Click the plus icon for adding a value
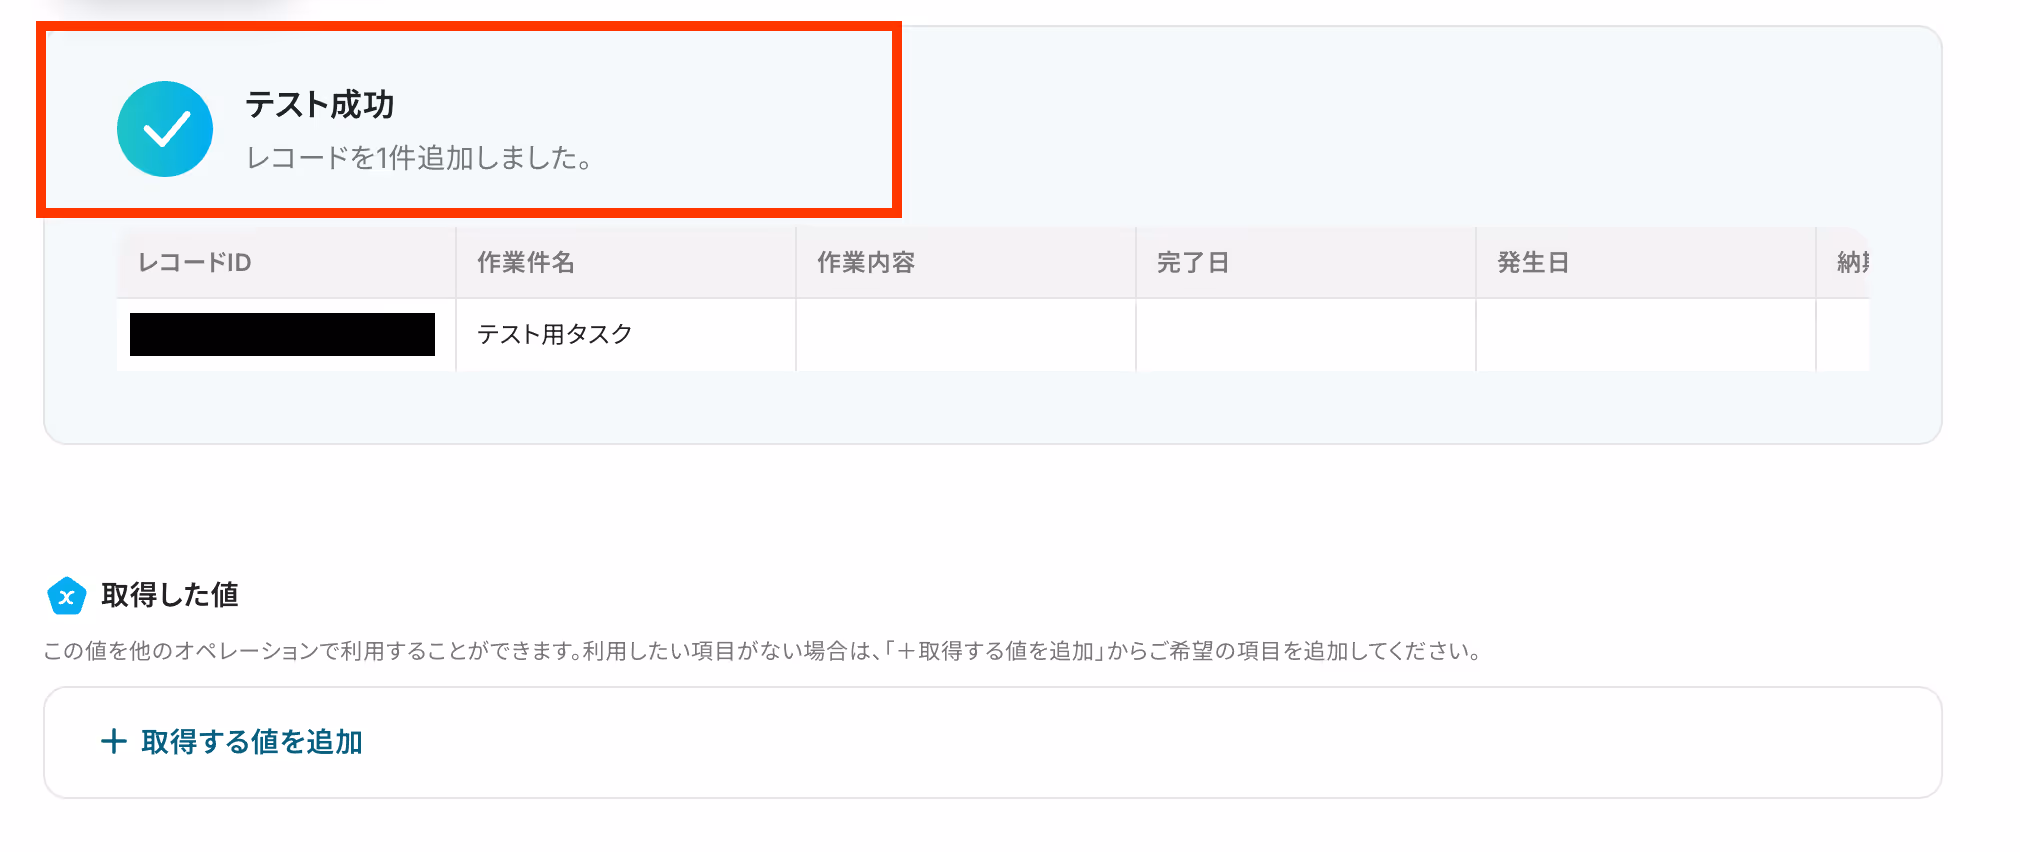 [x=113, y=741]
